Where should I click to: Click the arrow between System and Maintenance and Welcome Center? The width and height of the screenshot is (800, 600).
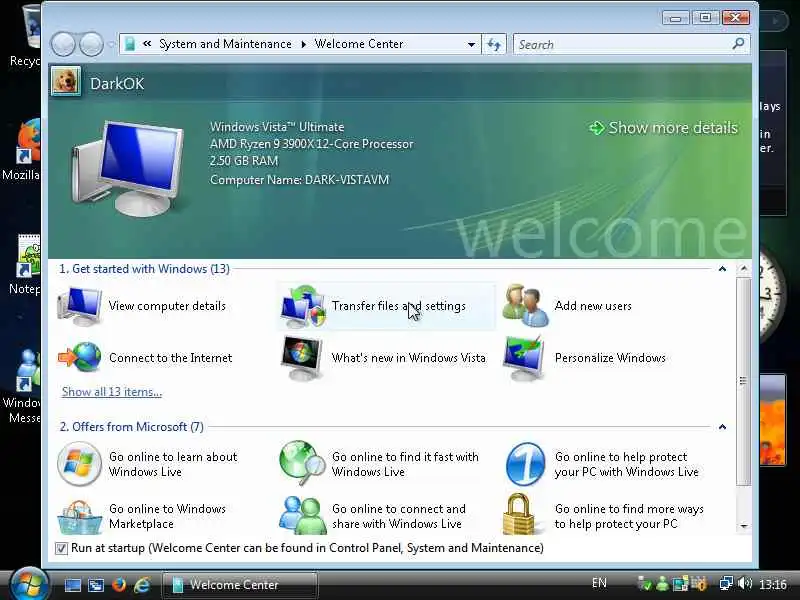click(x=304, y=44)
